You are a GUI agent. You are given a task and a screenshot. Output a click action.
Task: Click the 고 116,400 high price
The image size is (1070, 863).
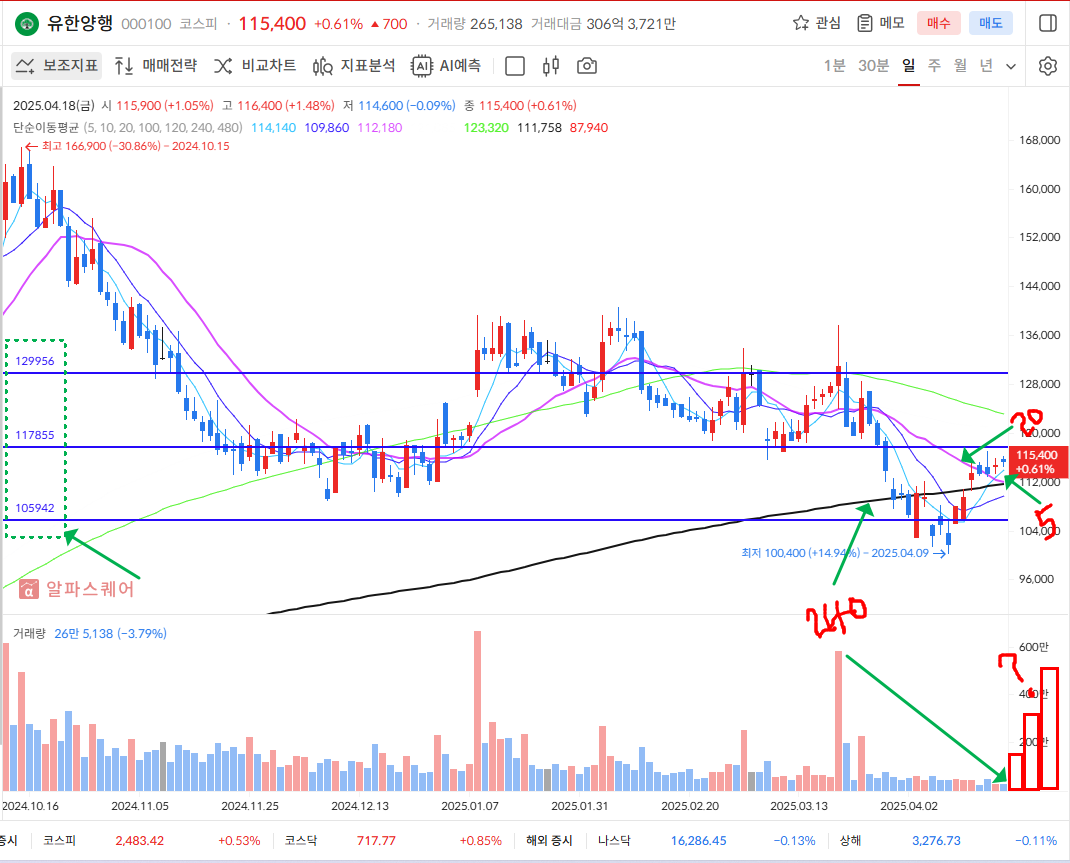(278, 106)
